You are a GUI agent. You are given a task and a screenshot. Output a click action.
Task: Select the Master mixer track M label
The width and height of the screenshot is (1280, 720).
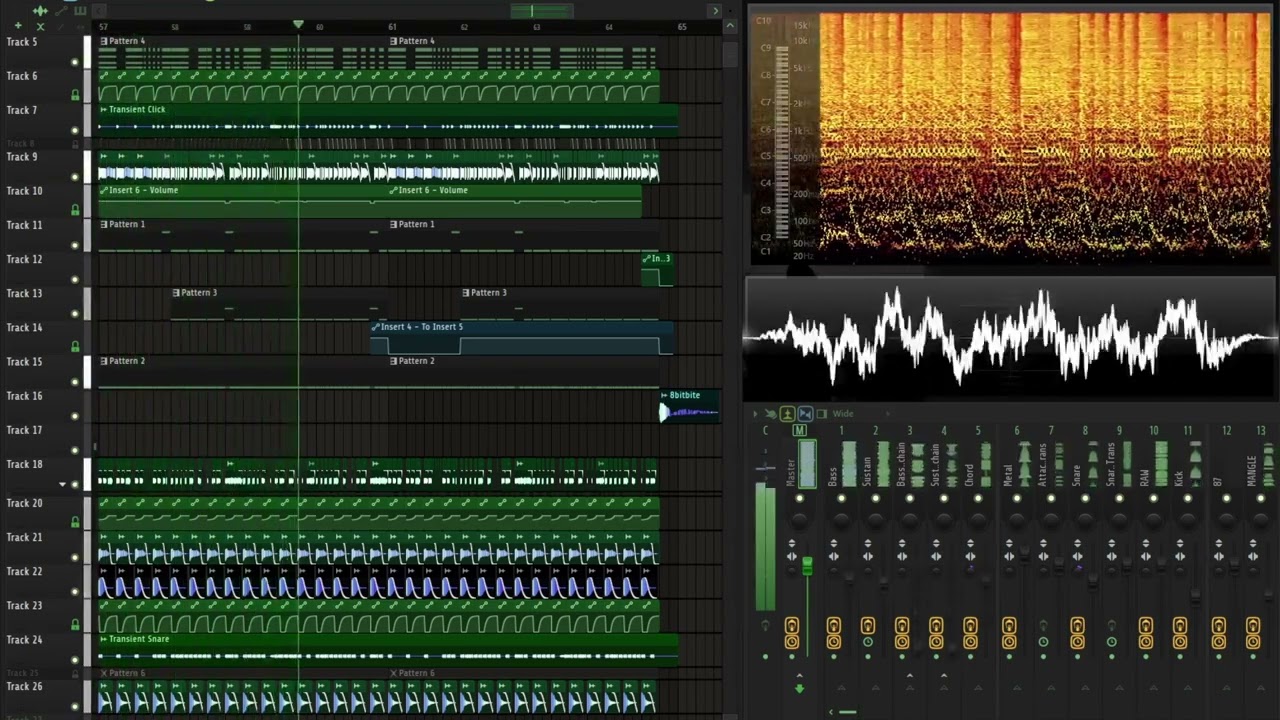point(799,430)
